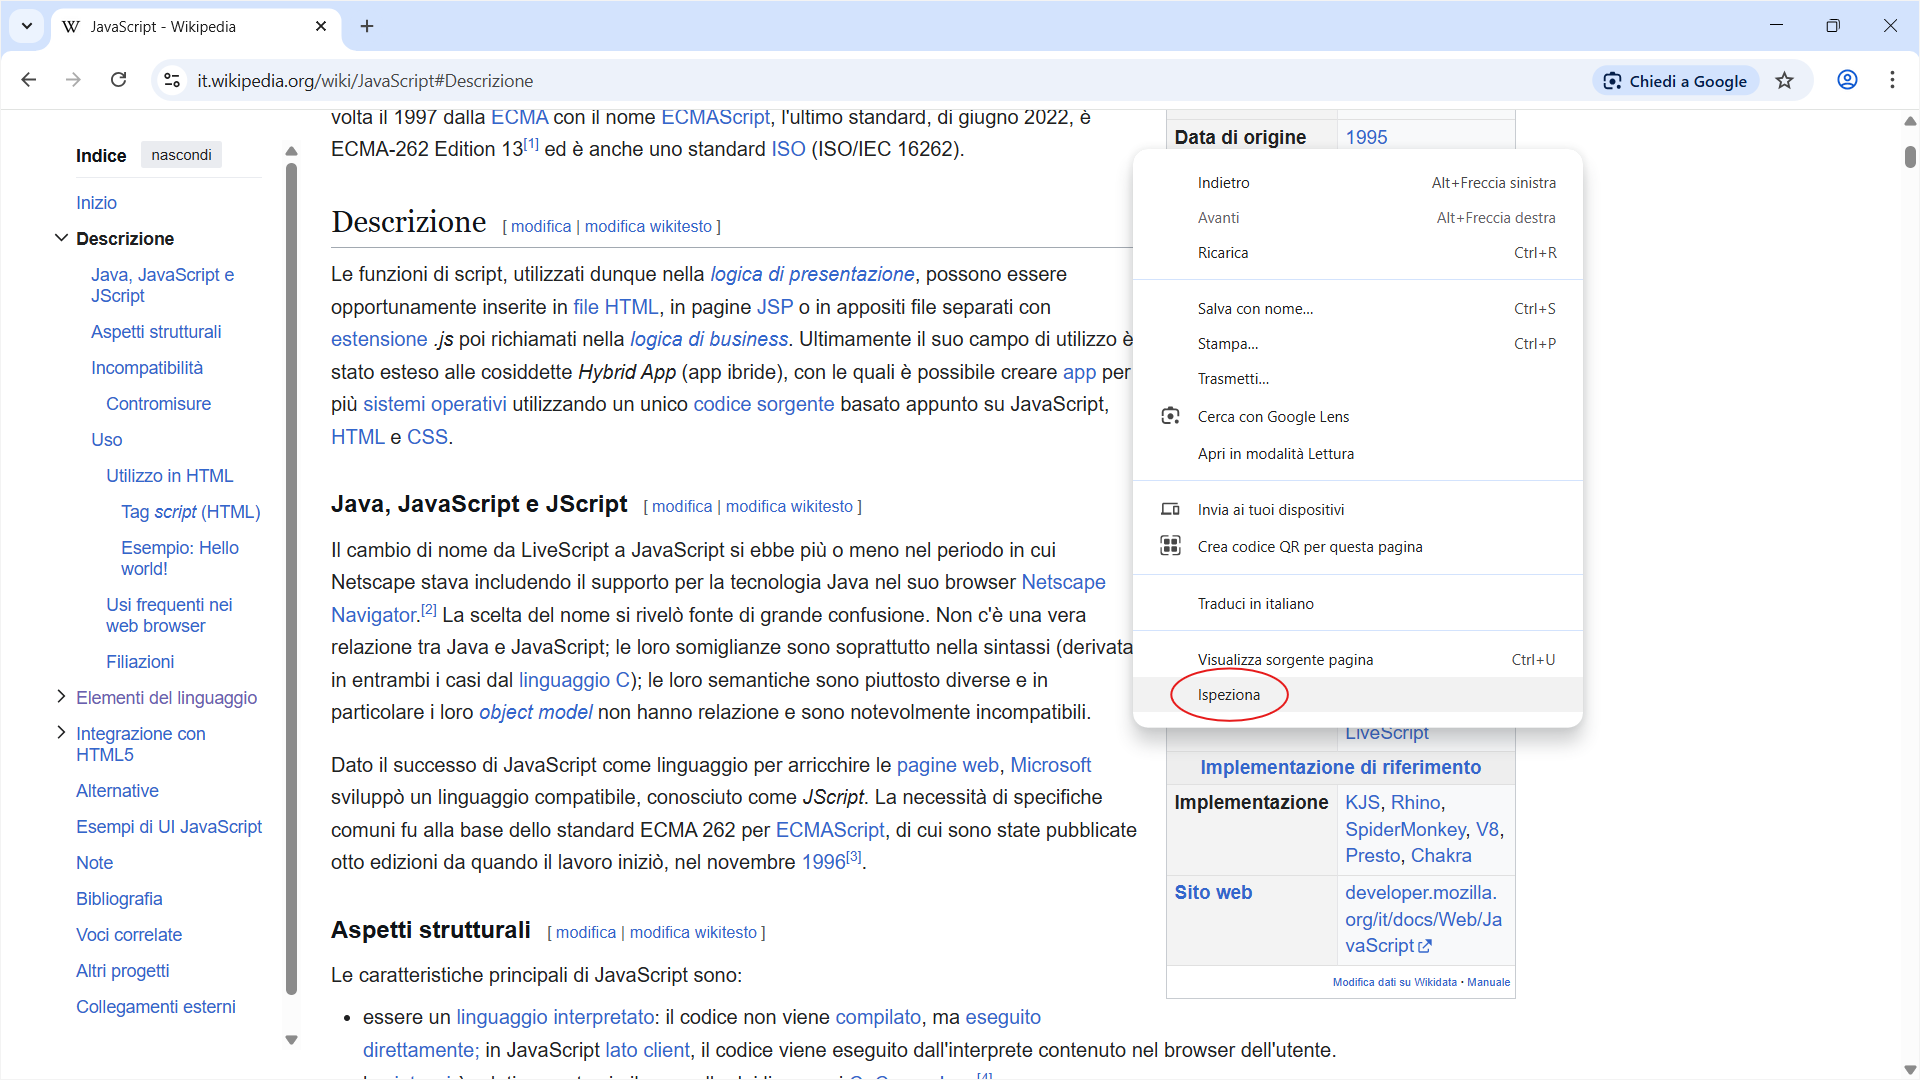Open the Chrome profile icon
The width and height of the screenshot is (1920, 1080).
pyautogui.click(x=1847, y=80)
